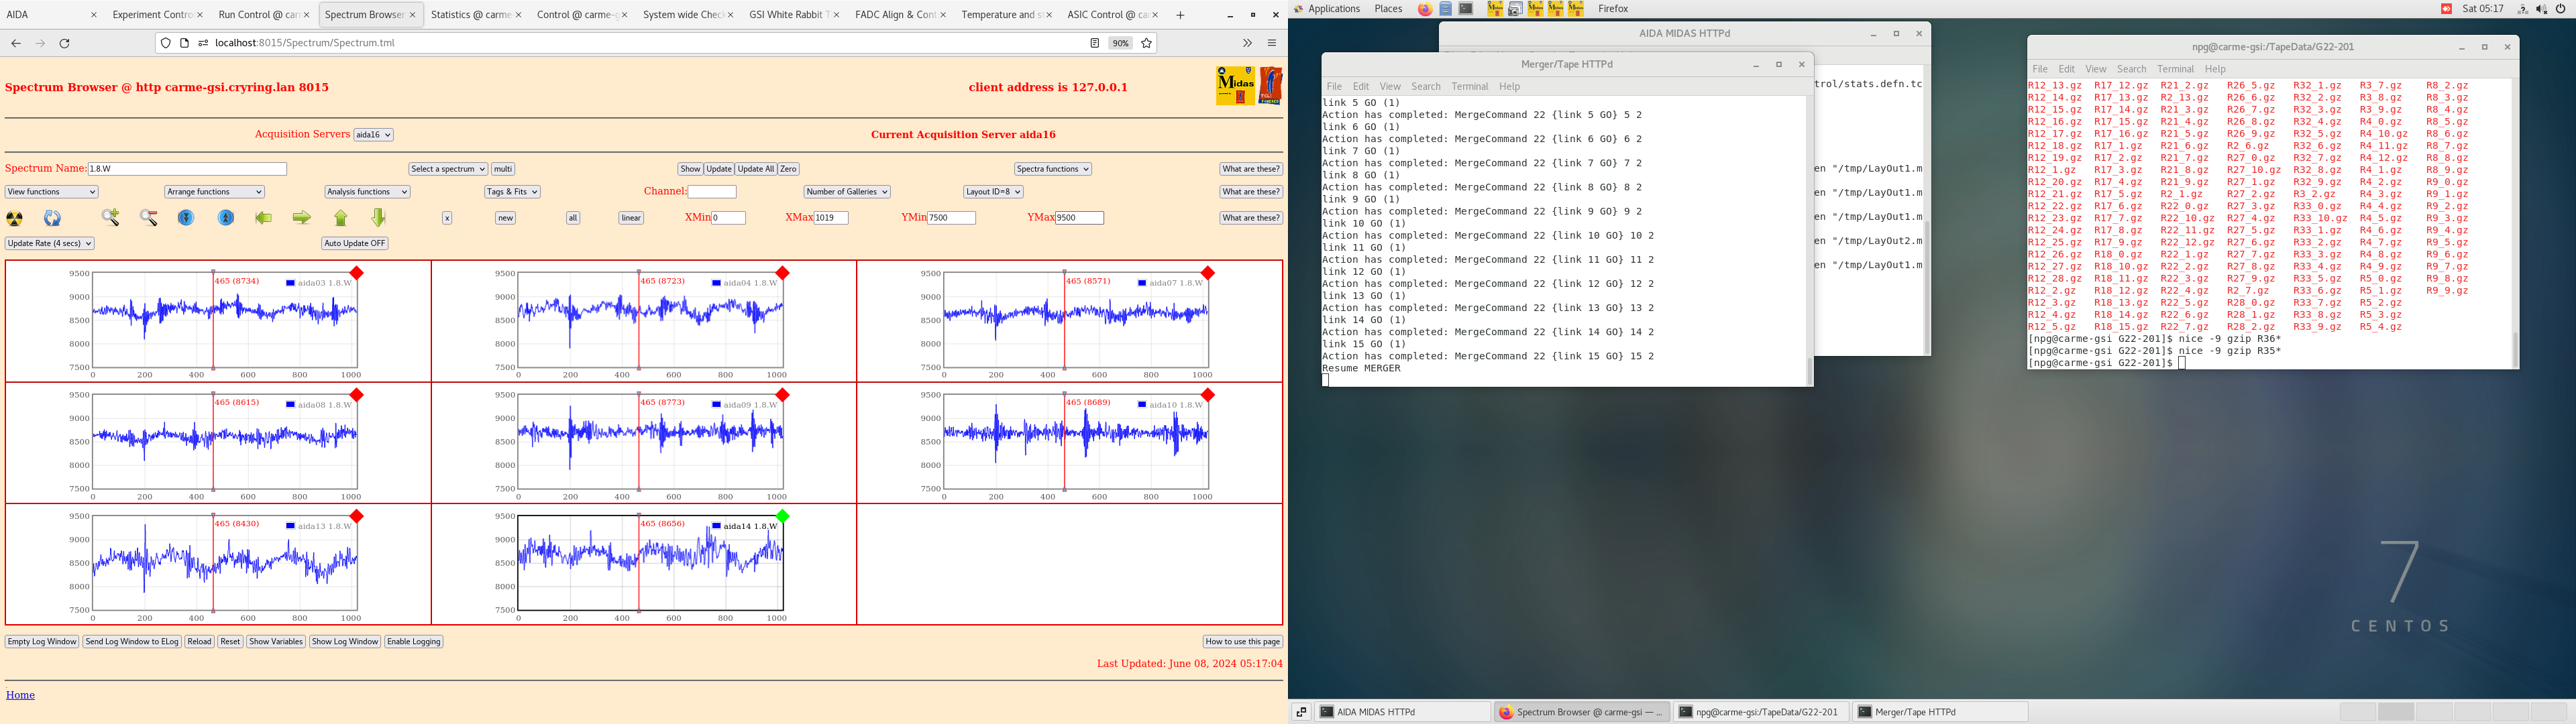Click the blue refresh arrows icon
This screenshot has height=724, width=2576.
(x=53, y=218)
